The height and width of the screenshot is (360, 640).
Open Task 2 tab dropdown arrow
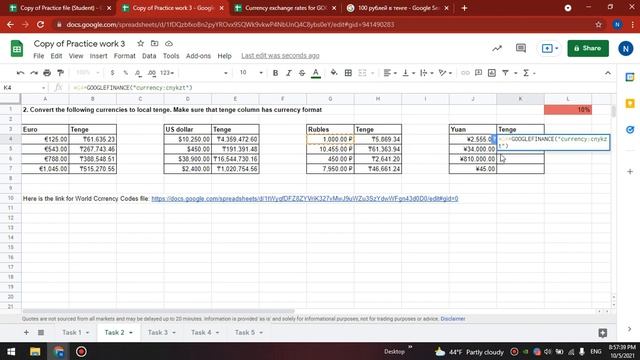pyautogui.click(x=131, y=333)
